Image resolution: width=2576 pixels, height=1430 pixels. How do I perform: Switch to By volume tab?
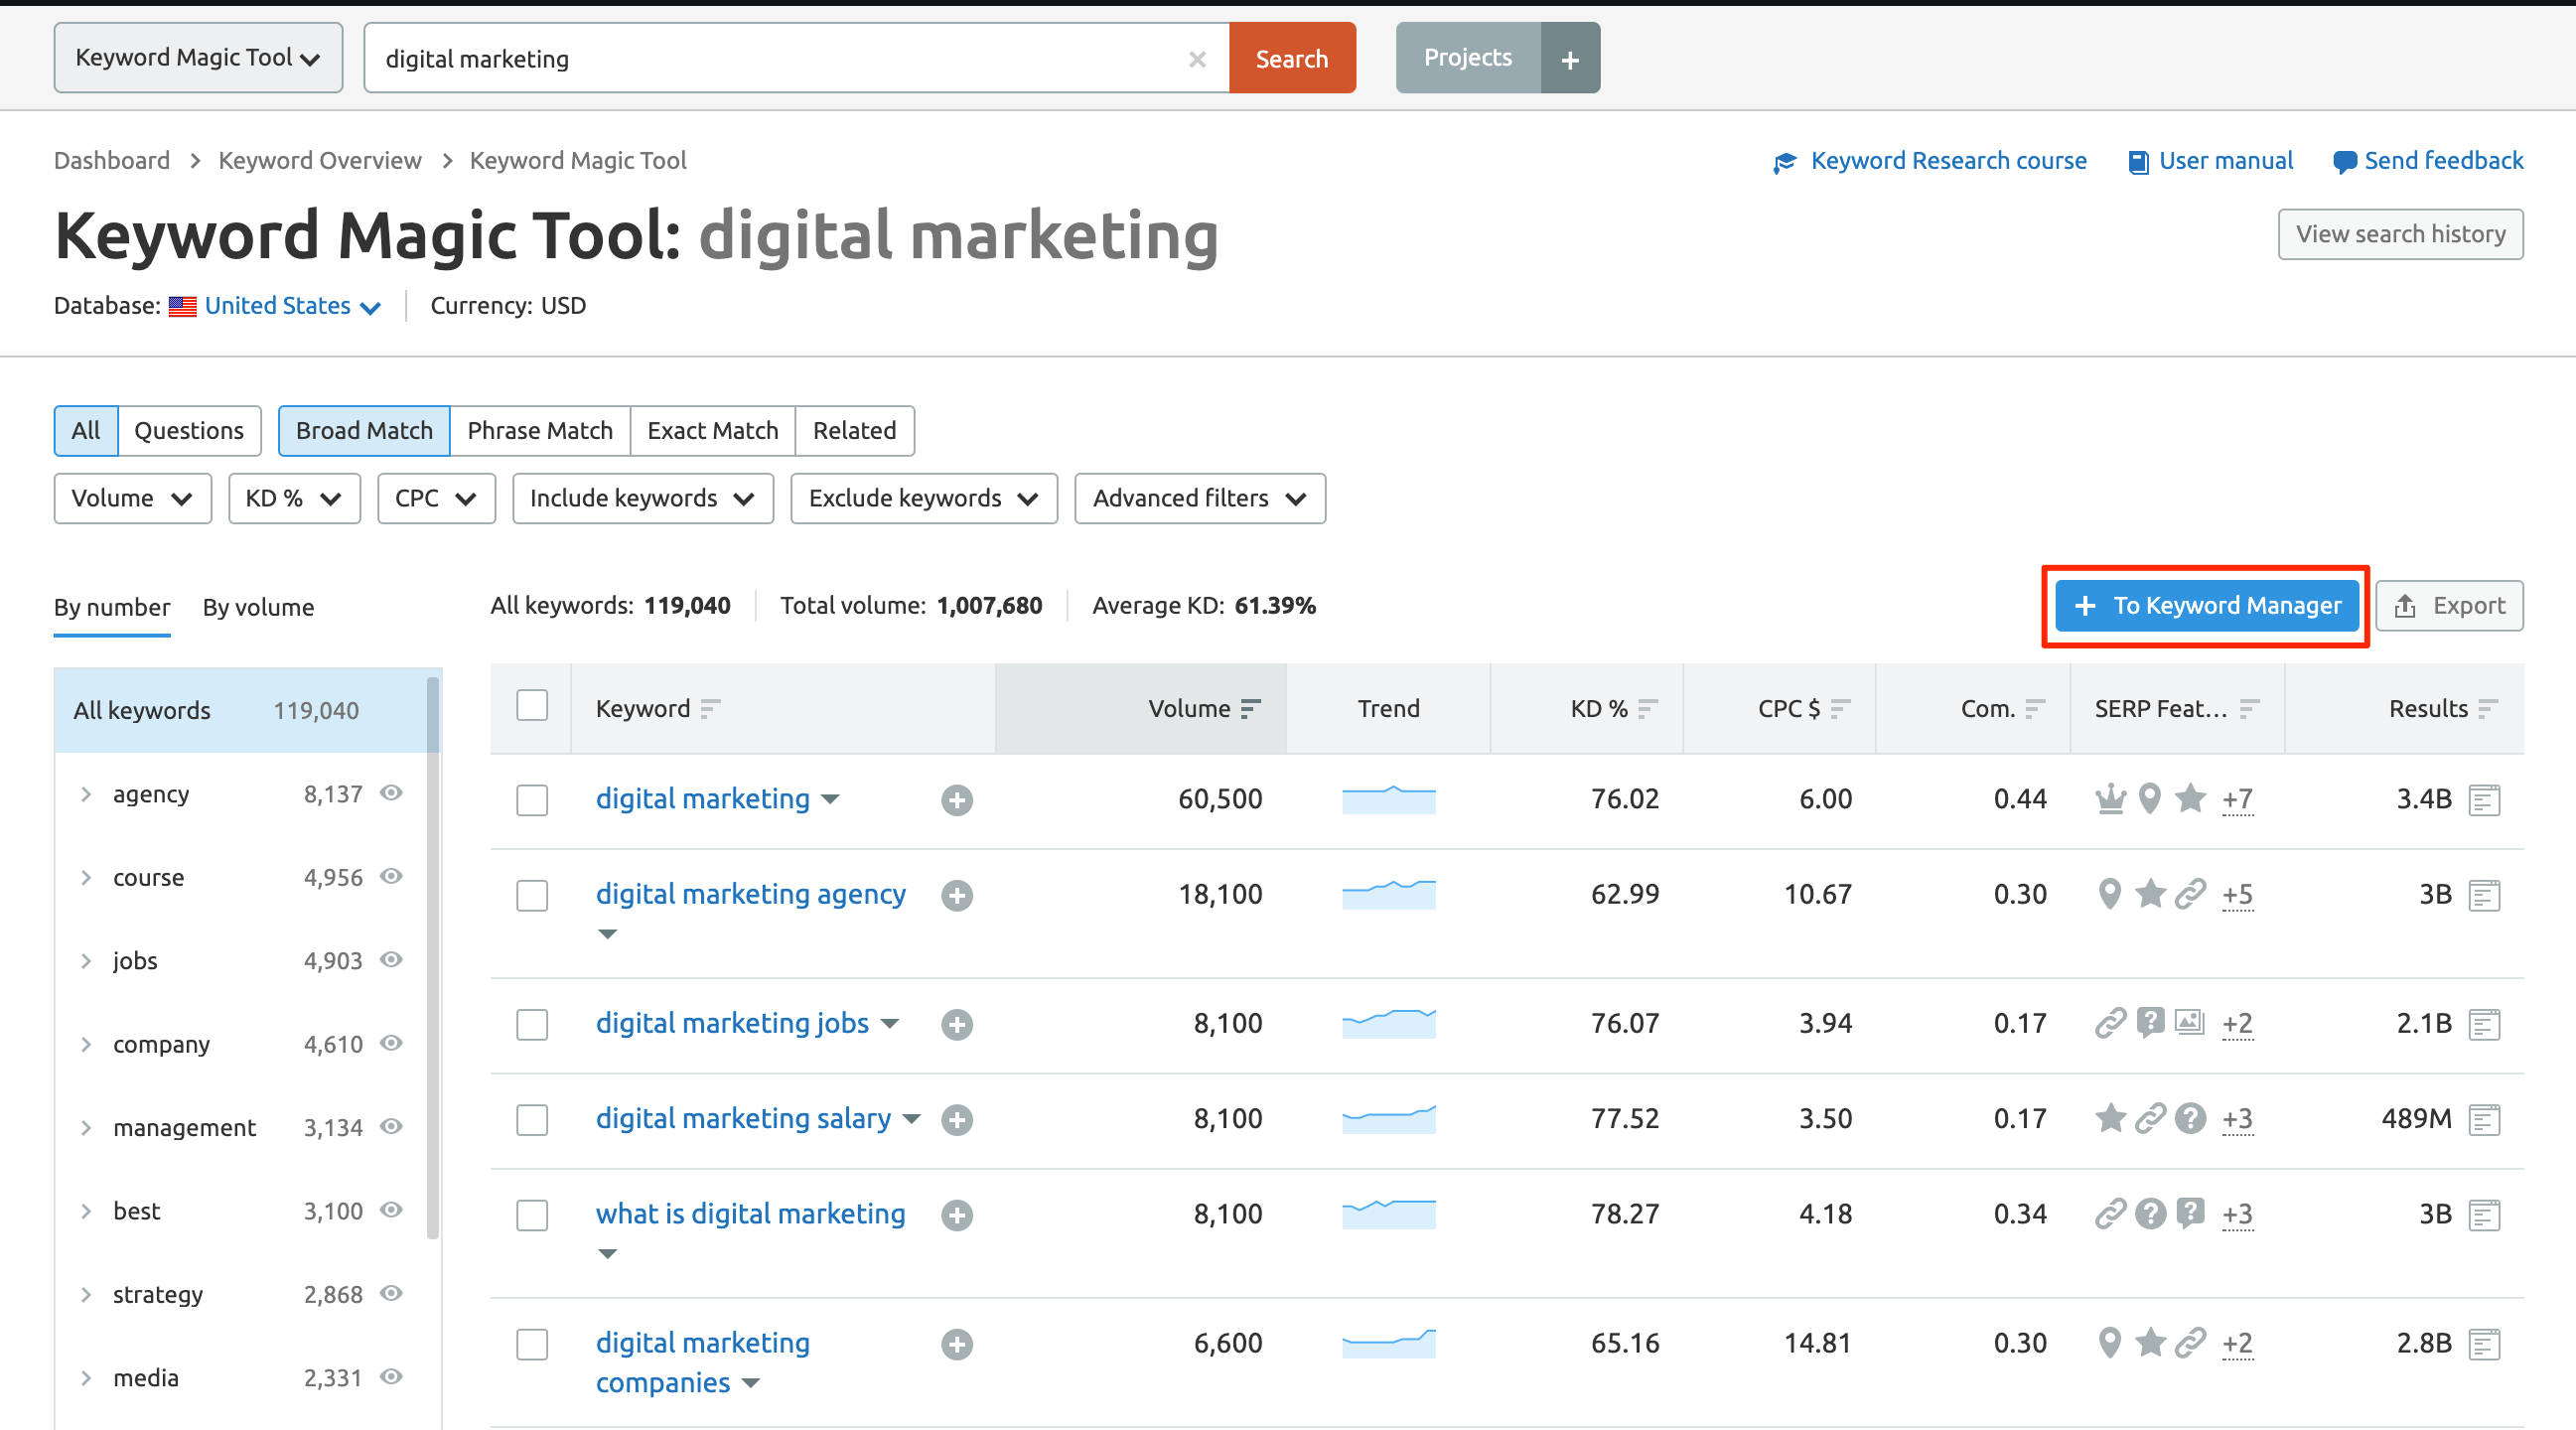click(x=258, y=607)
